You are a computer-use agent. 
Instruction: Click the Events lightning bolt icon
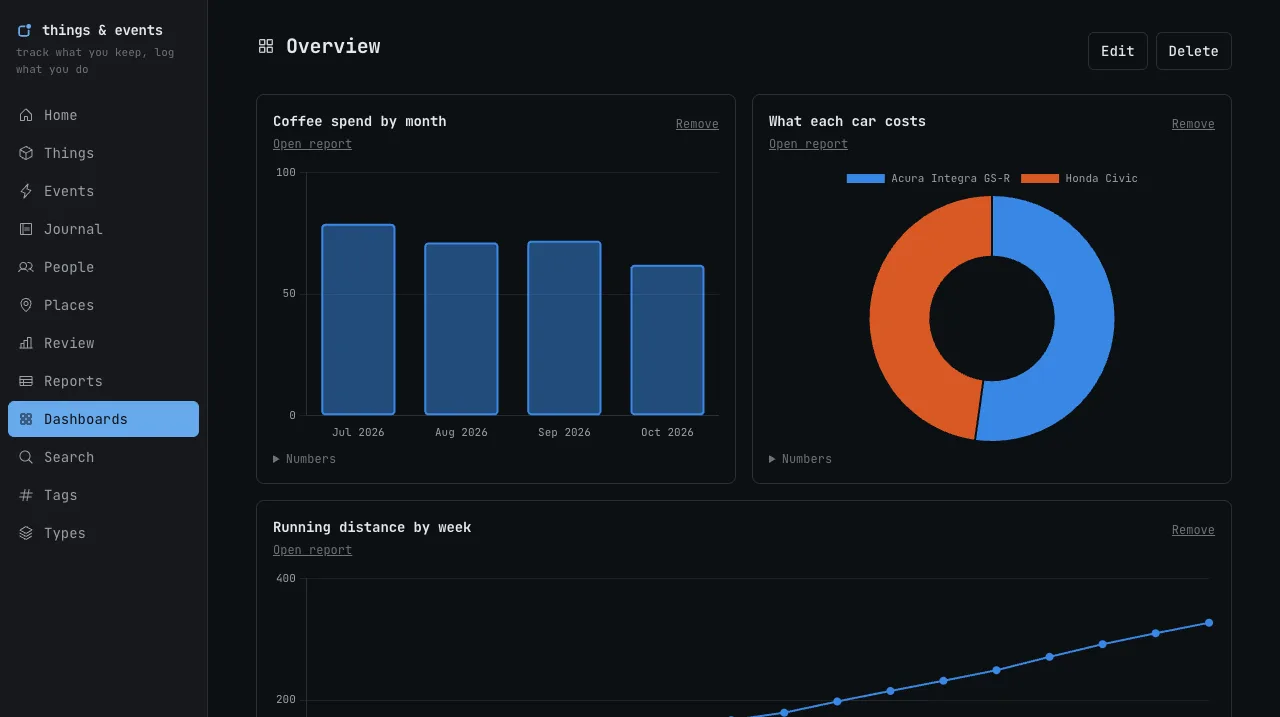[x=26, y=191]
